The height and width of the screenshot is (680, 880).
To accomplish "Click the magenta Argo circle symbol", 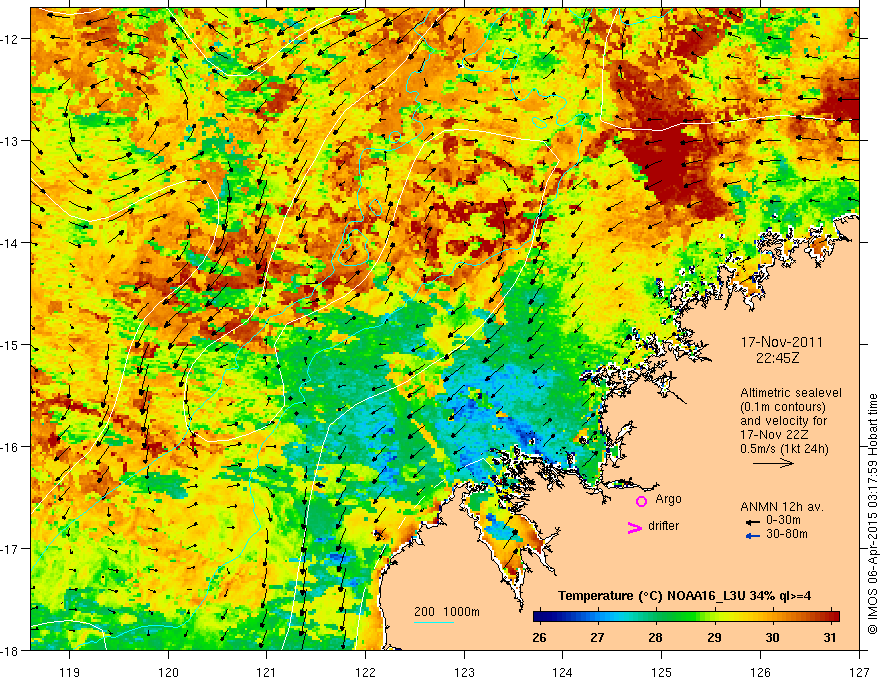I will click(x=641, y=501).
